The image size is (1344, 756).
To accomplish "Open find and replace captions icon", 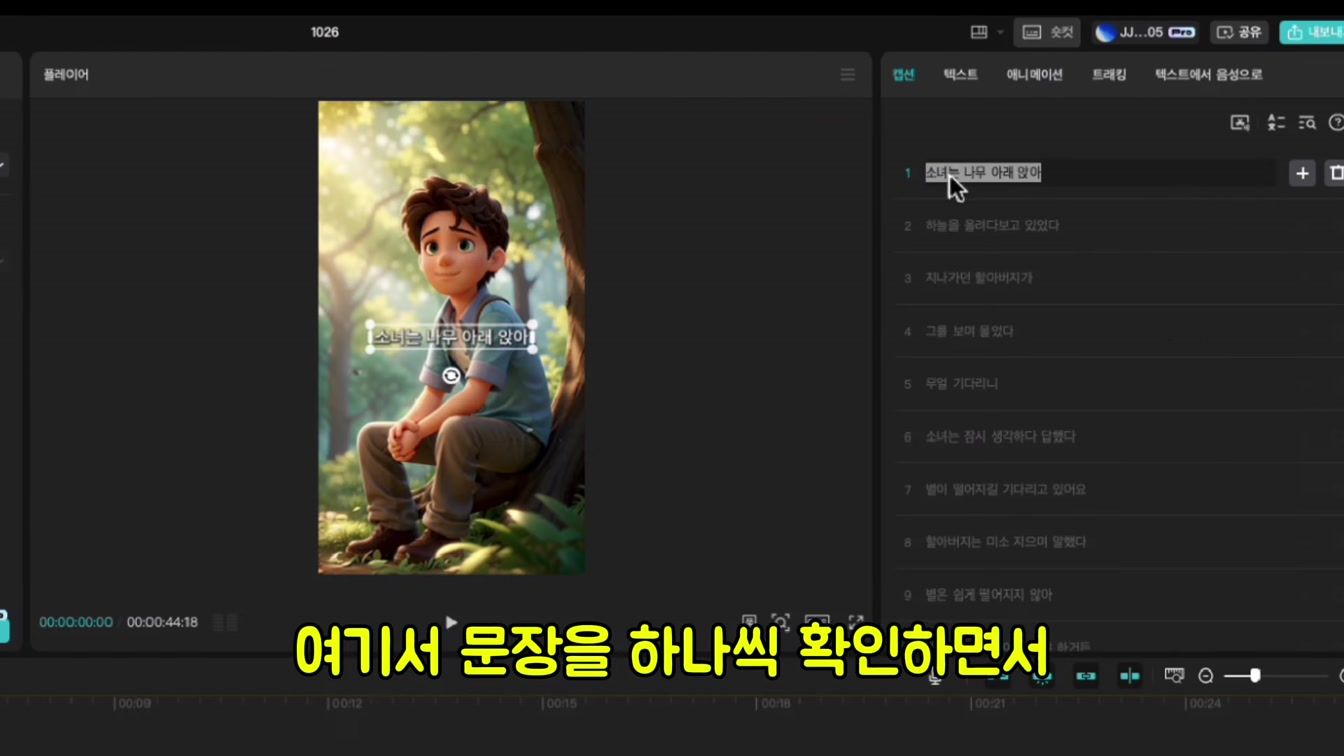I will (x=1307, y=122).
